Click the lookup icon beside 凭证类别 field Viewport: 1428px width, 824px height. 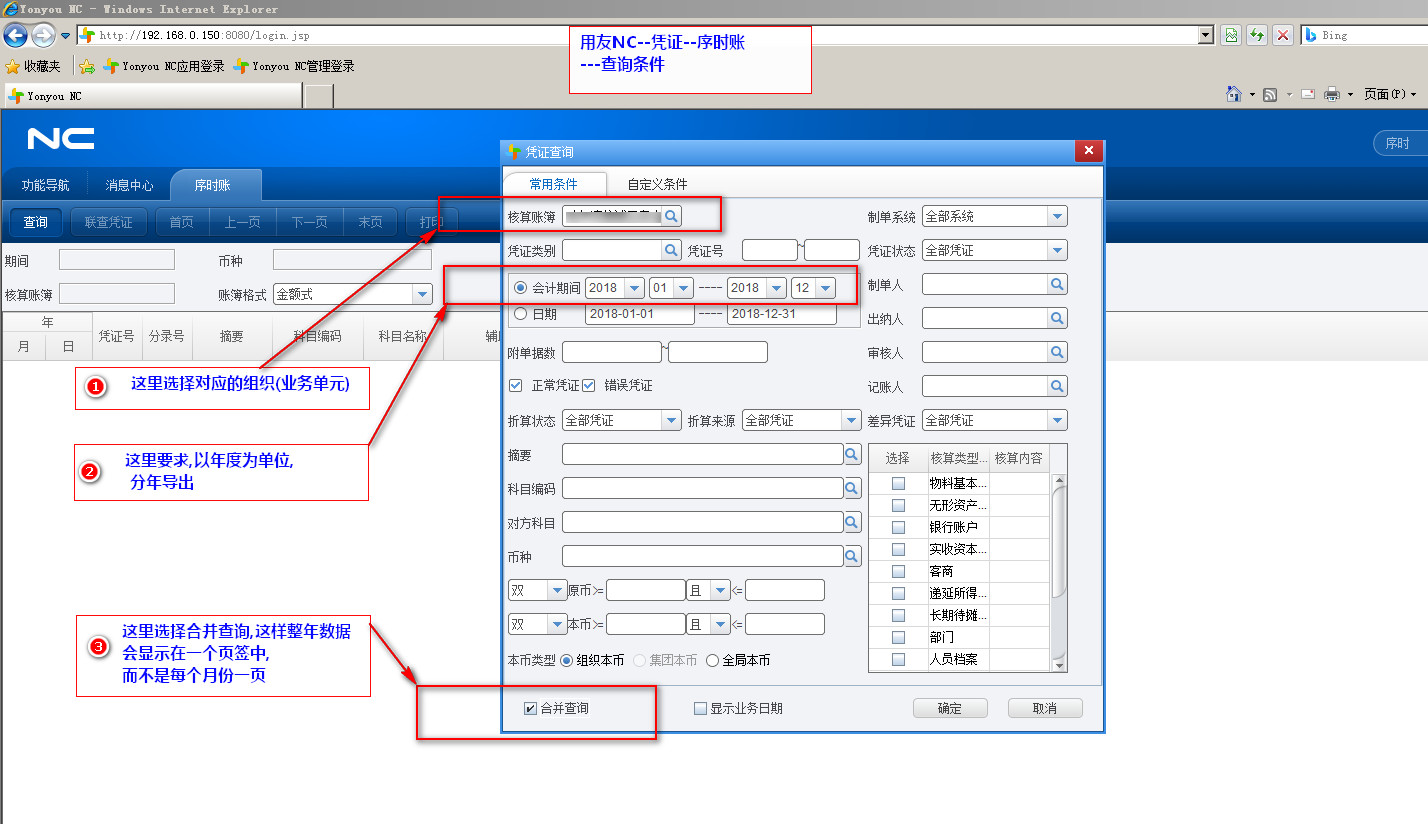pos(671,250)
